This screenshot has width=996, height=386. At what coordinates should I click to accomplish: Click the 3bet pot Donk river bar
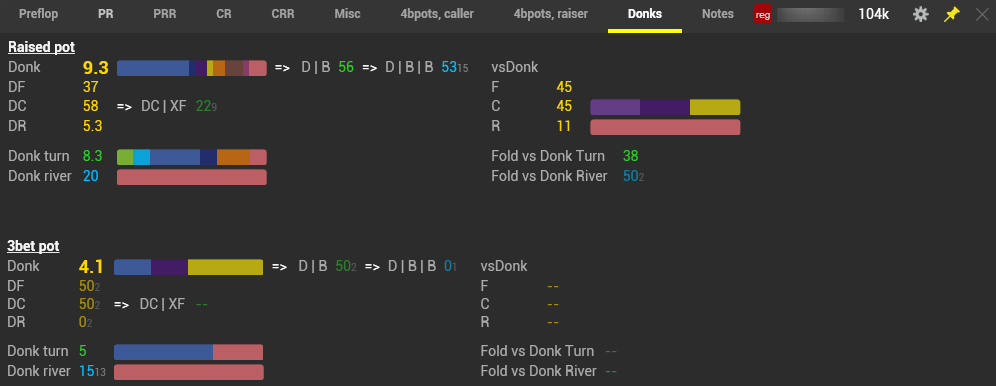click(x=189, y=372)
